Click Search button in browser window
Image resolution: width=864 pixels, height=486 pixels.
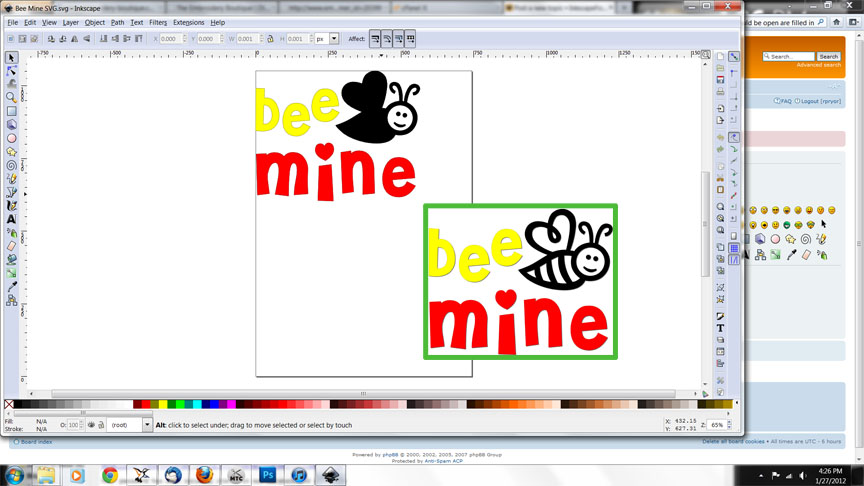pyautogui.click(x=828, y=57)
